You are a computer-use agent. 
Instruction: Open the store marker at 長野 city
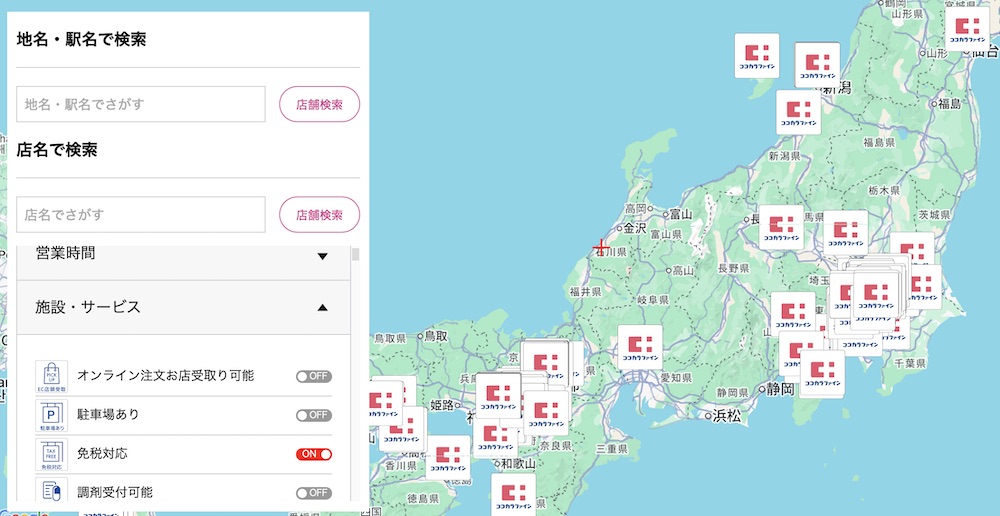click(781, 227)
